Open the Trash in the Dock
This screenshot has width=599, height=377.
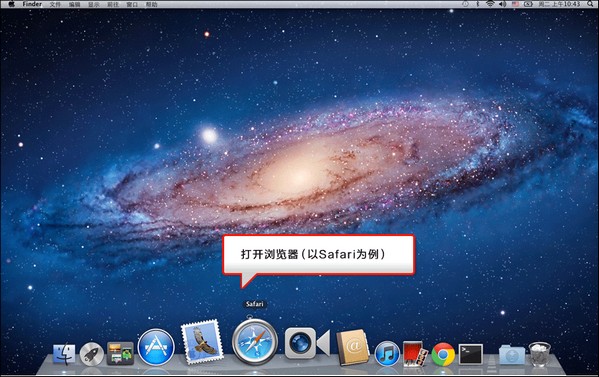click(x=540, y=354)
